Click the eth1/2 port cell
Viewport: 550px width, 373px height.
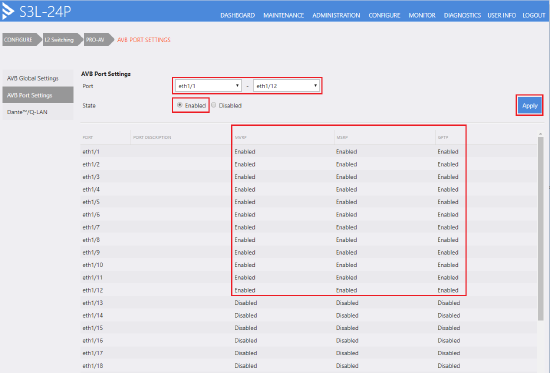tap(91, 164)
